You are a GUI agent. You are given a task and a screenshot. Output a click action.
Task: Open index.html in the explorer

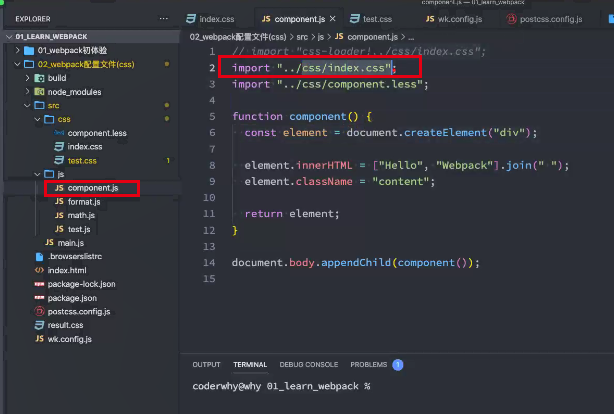coord(67,270)
